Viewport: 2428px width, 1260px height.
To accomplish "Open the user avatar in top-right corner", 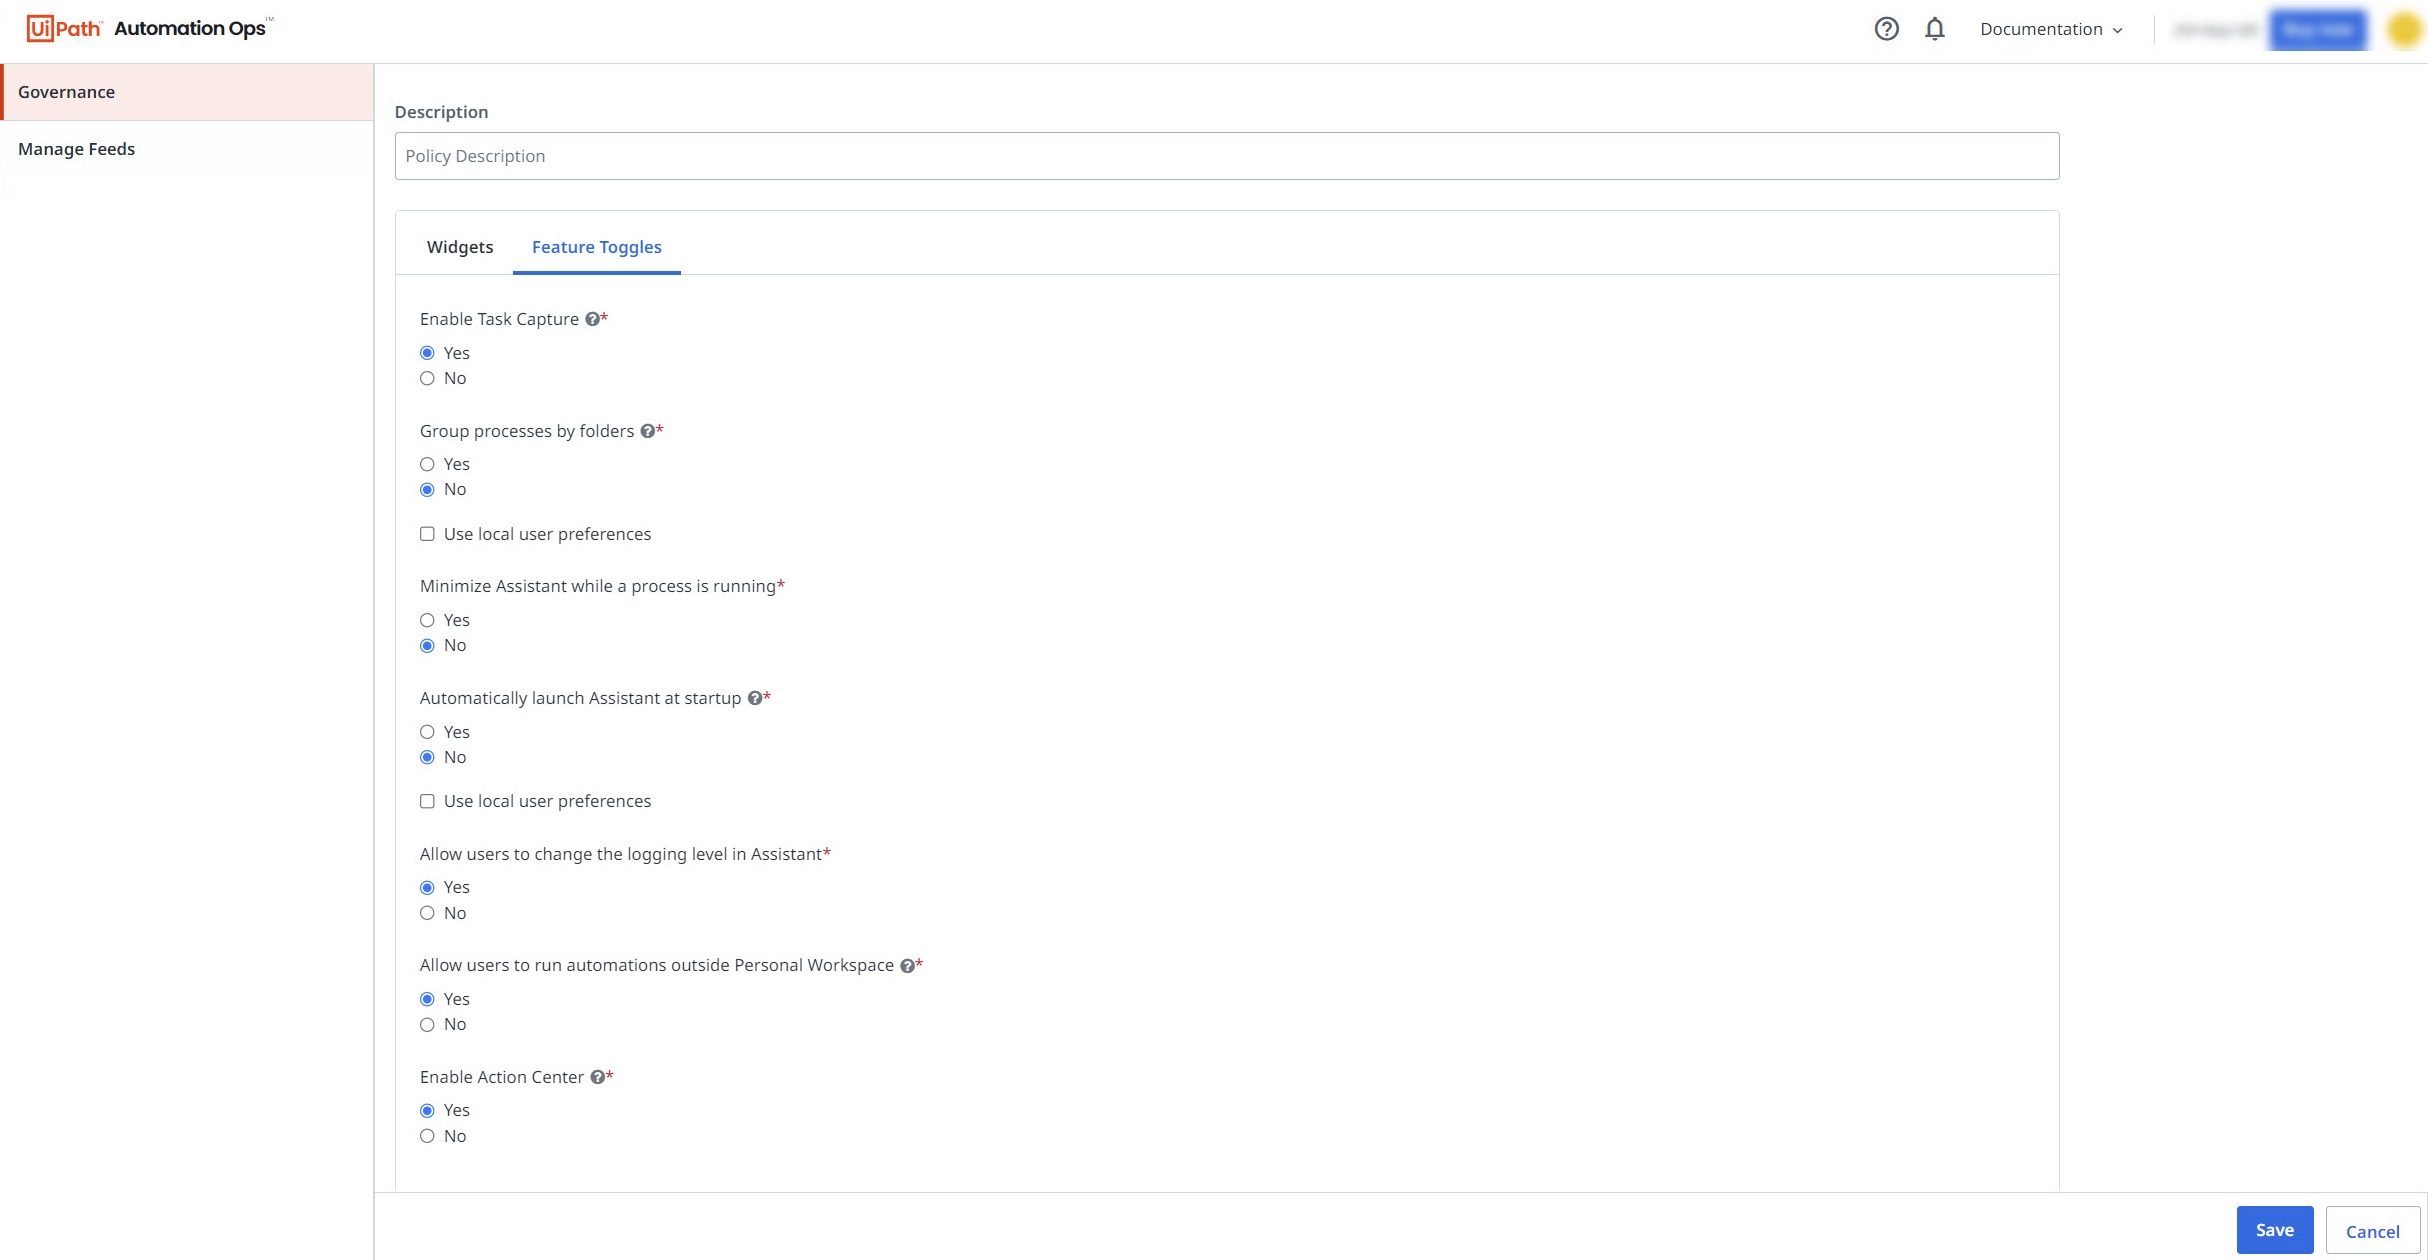I will tap(2404, 29).
